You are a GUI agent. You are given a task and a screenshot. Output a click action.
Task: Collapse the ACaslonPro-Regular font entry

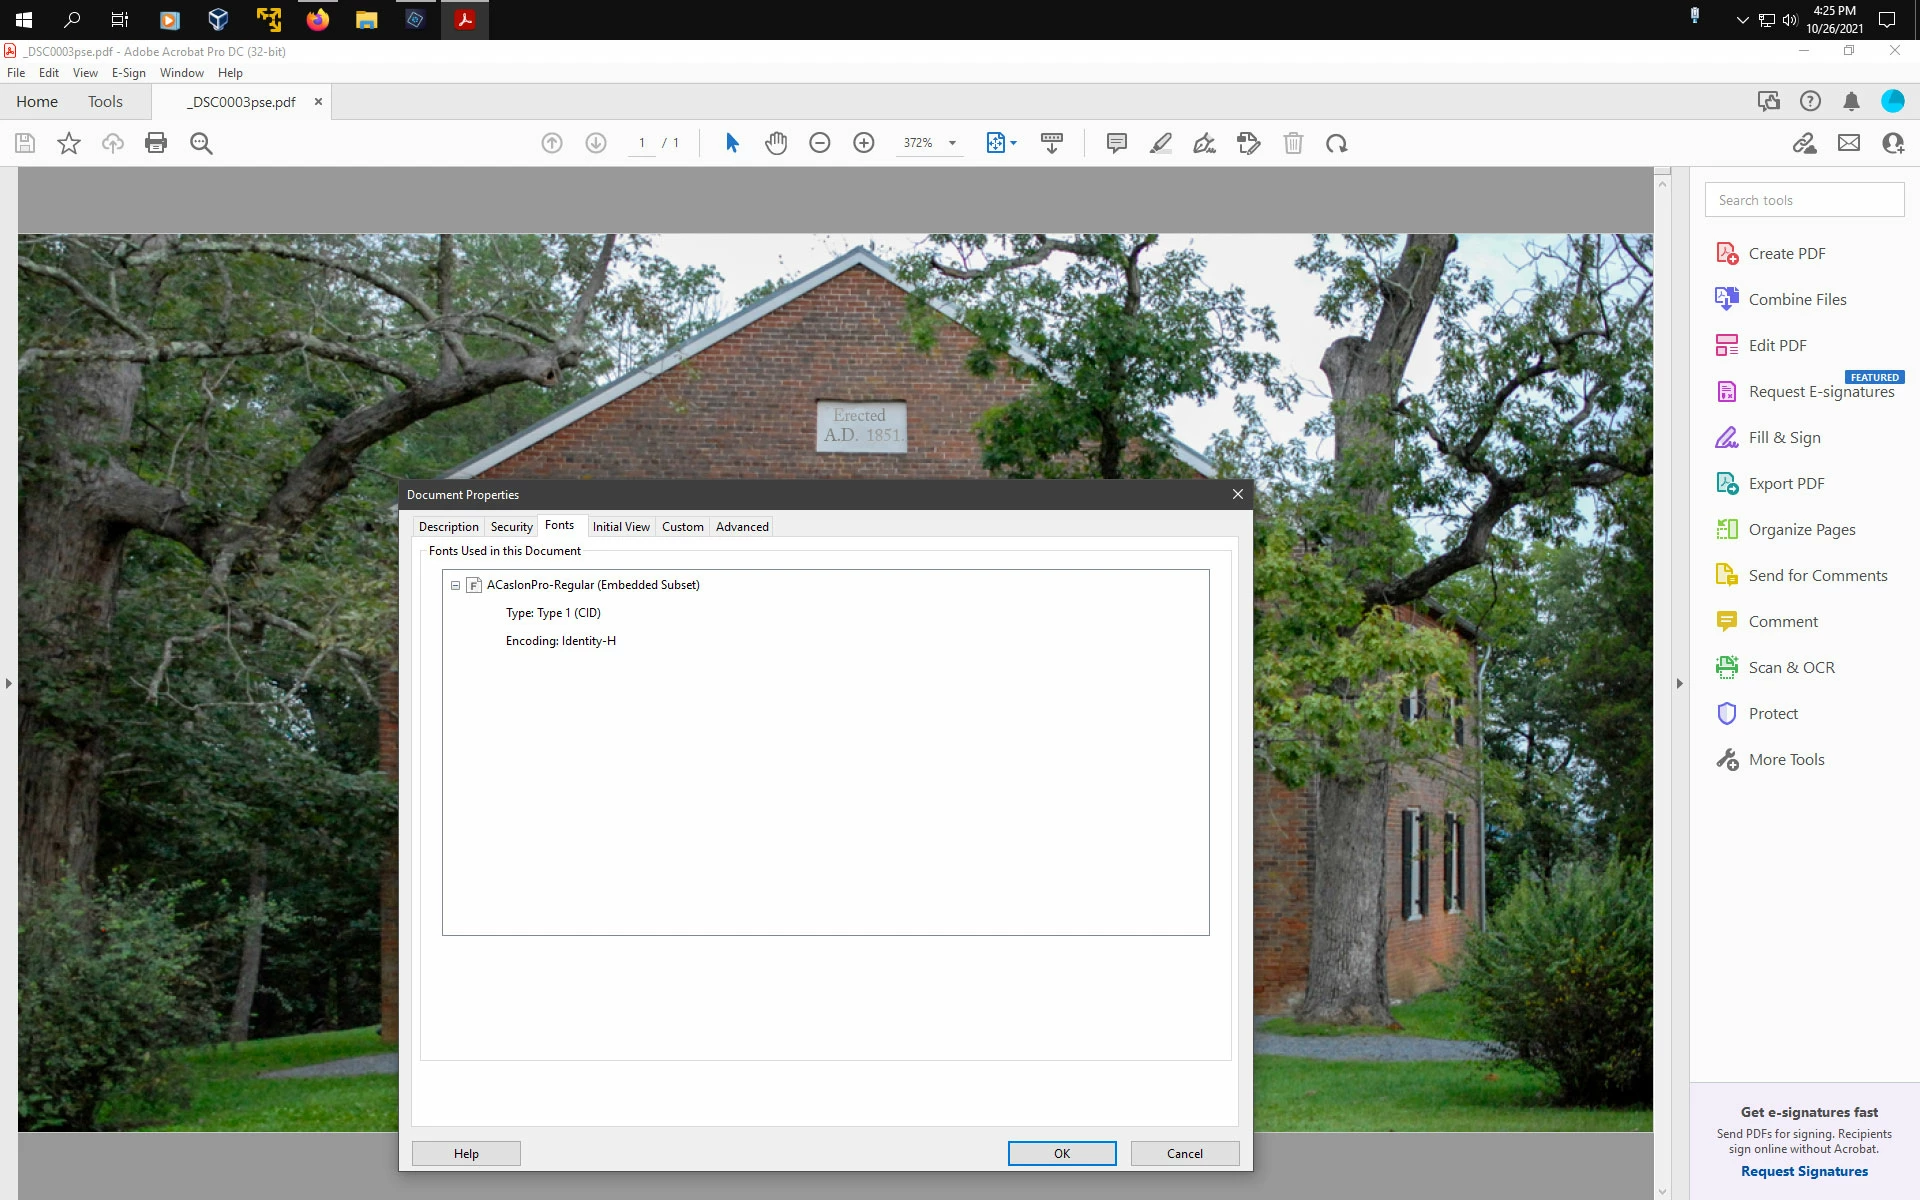click(x=455, y=585)
